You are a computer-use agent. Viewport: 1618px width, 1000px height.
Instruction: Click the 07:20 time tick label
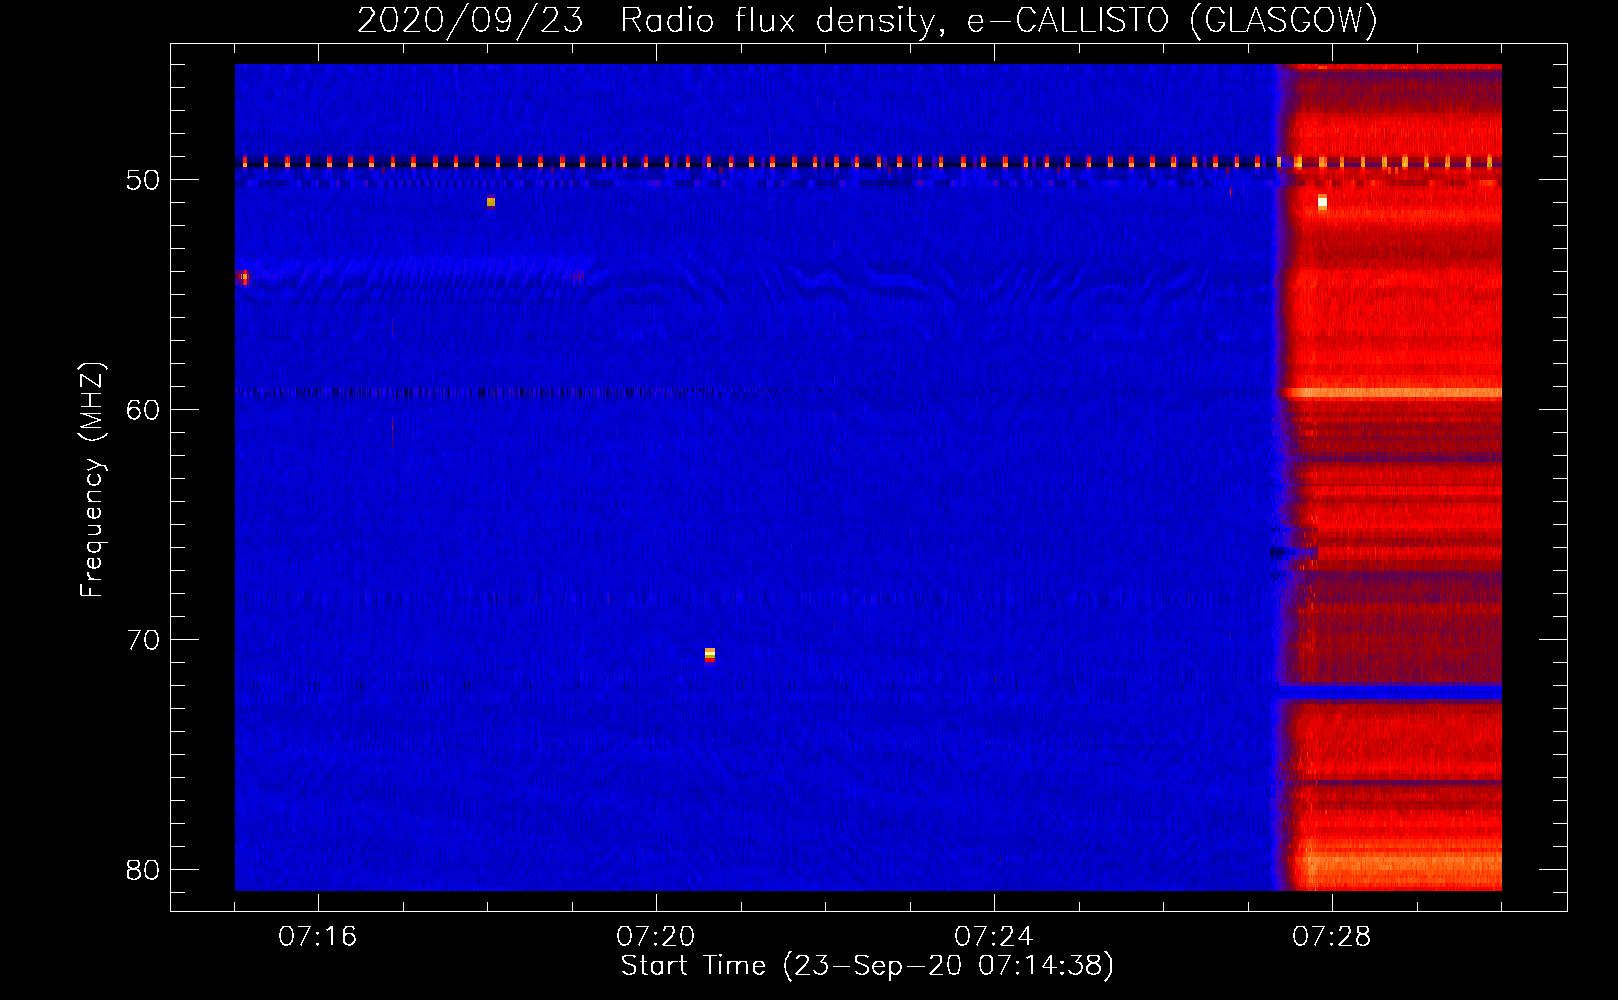pyautogui.click(x=656, y=937)
